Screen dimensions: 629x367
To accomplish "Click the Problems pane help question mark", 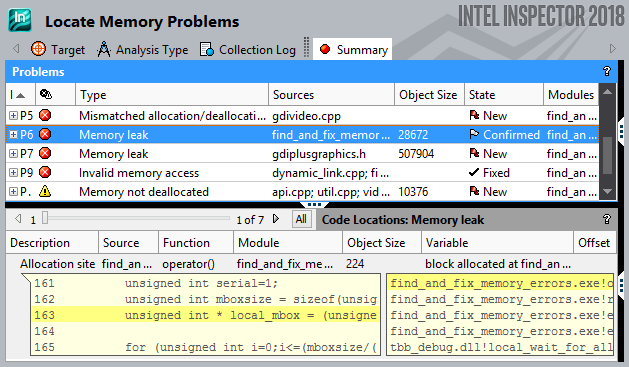I will point(607,71).
